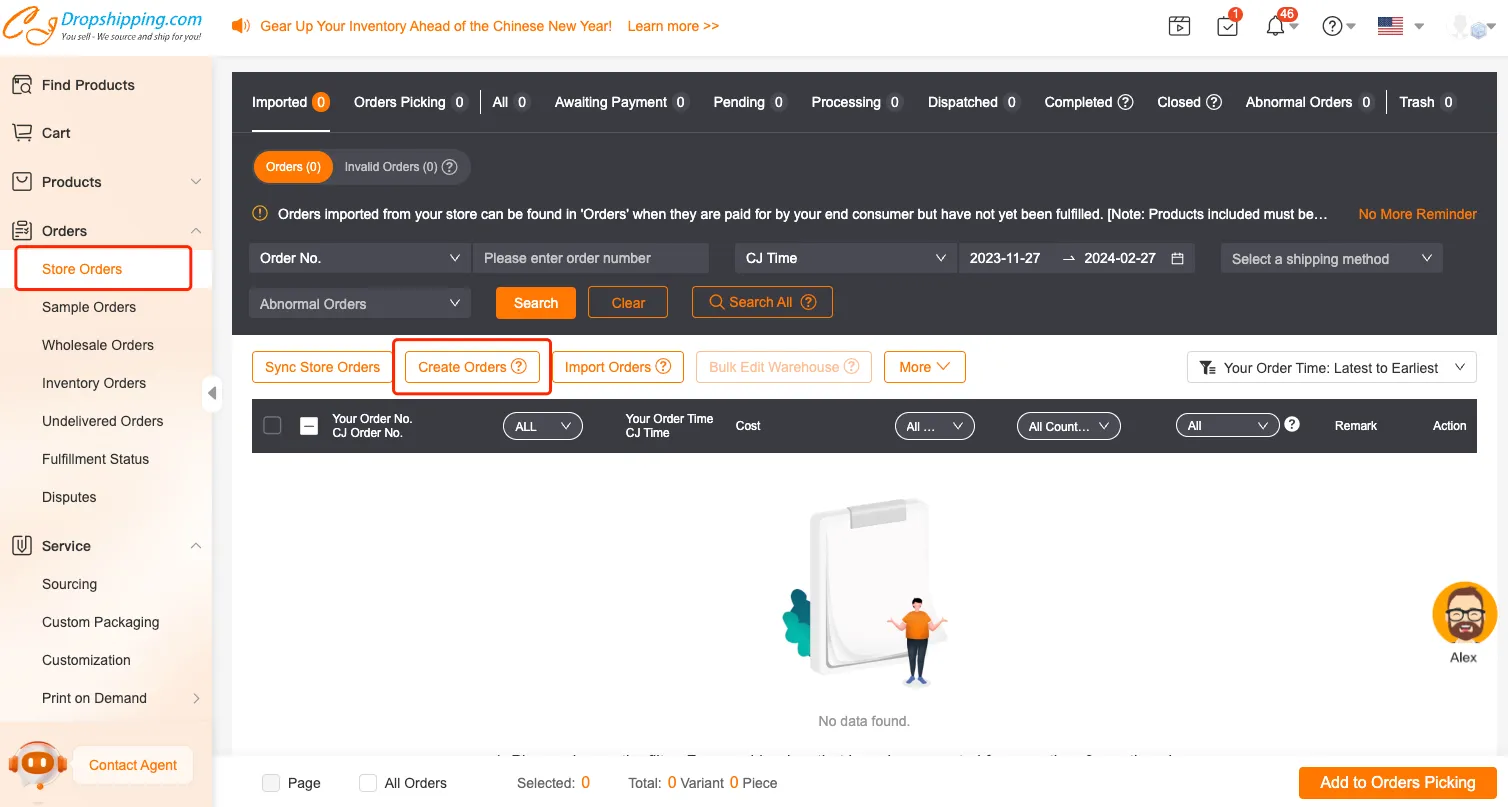Open the notifications bell icon
The width and height of the screenshot is (1508, 807).
[x=1275, y=27]
